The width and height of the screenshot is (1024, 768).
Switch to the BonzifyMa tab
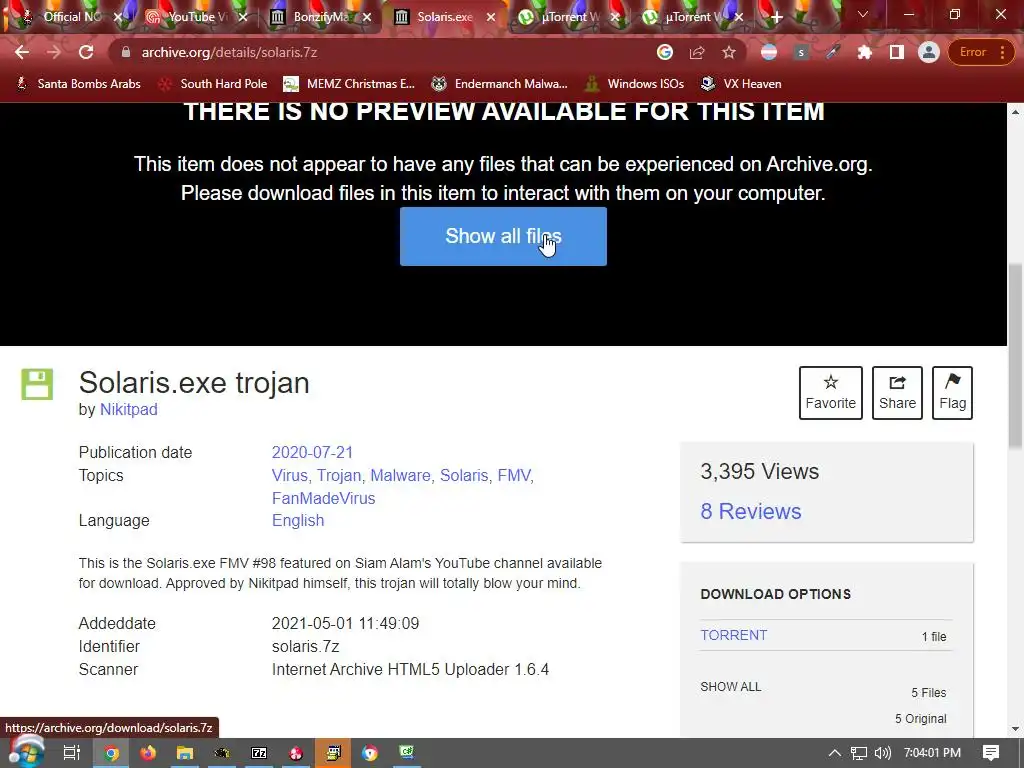click(x=321, y=17)
